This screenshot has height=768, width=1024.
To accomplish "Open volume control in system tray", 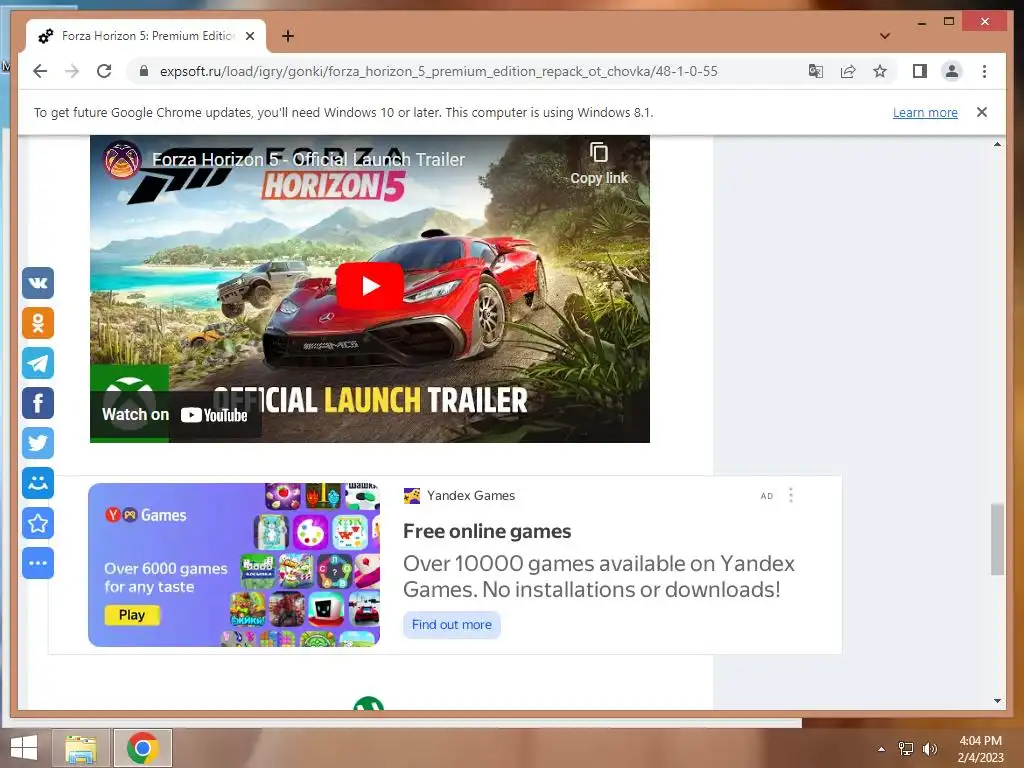I will pos(930,749).
